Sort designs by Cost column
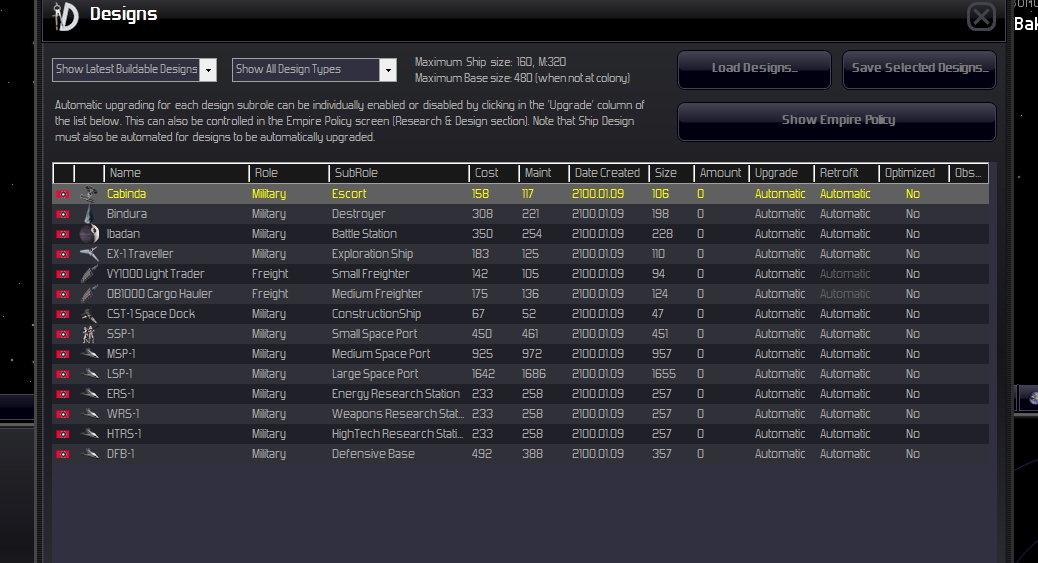Screen dimensions: 1038x563 494,173
